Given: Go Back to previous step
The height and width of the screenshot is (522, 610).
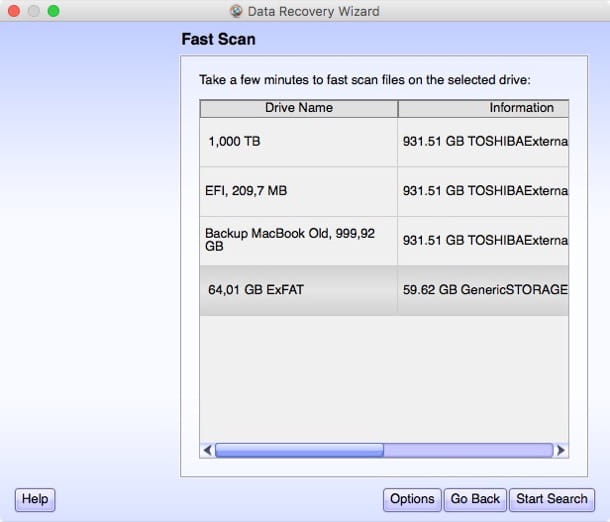Looking at the screenshot, I should (x=475, y=499).
